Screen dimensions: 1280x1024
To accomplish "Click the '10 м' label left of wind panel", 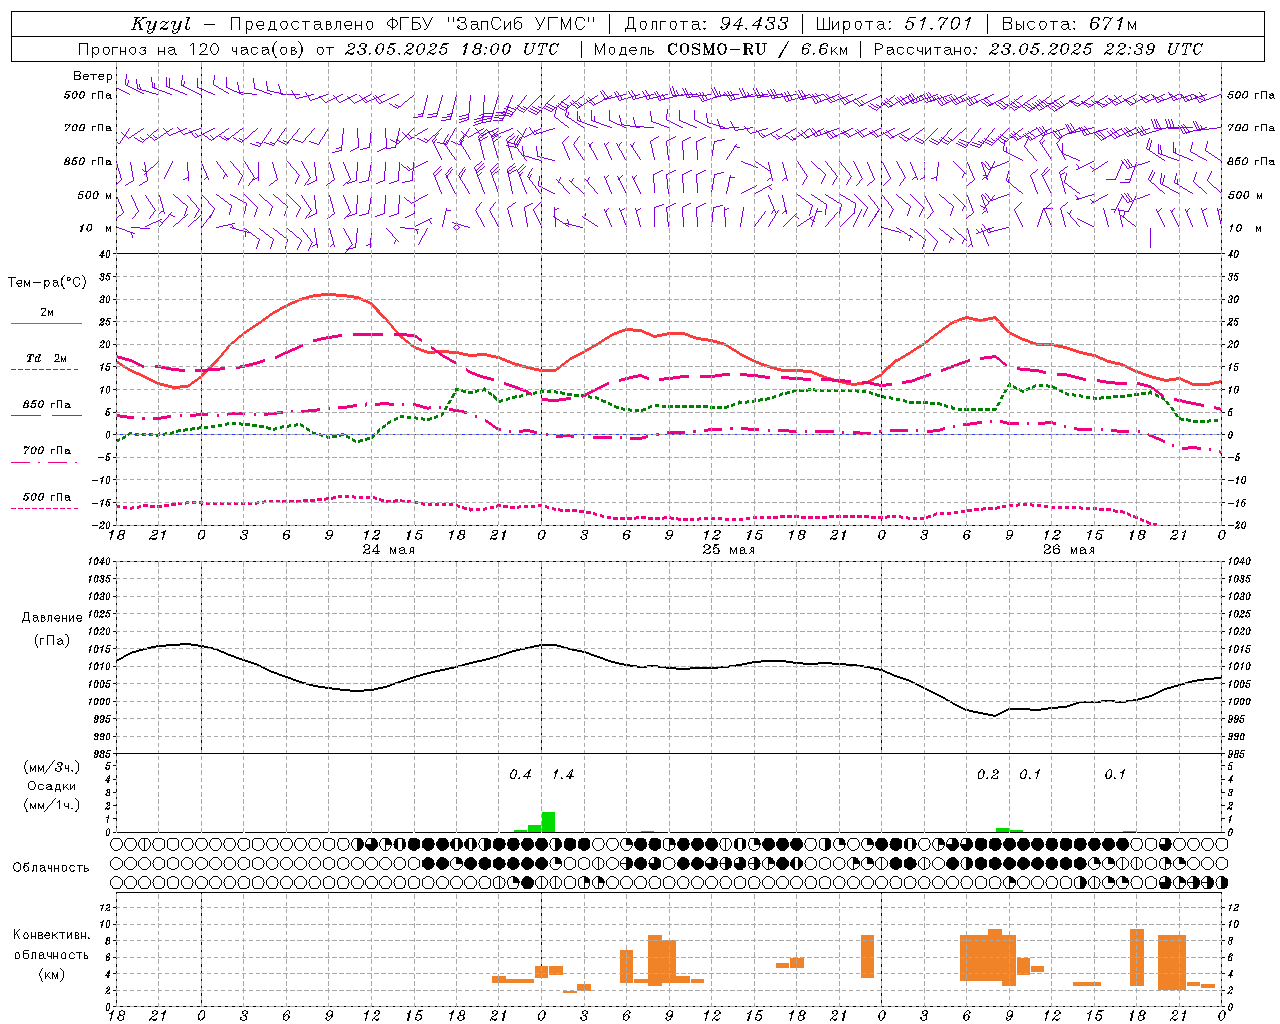I will [x=95, y=228].
